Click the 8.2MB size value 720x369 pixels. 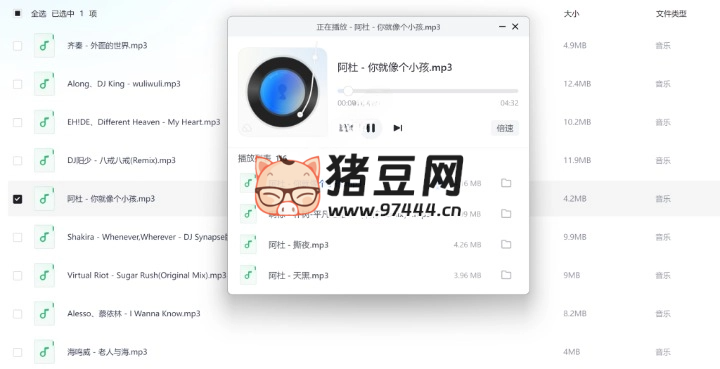(x=575, y=313)
